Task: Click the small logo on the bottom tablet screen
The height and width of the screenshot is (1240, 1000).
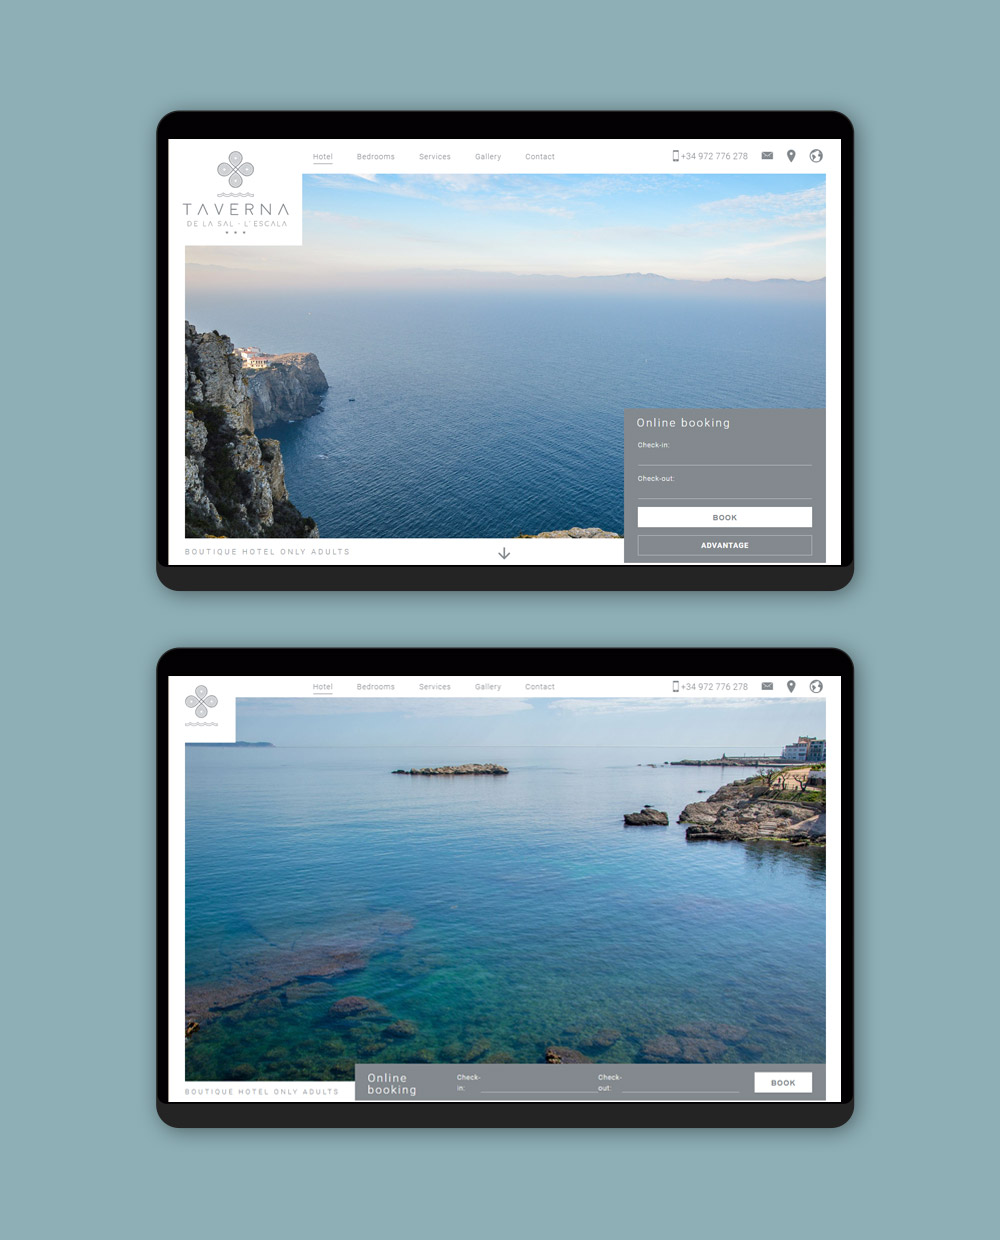Action: click(x=201, y=703)
